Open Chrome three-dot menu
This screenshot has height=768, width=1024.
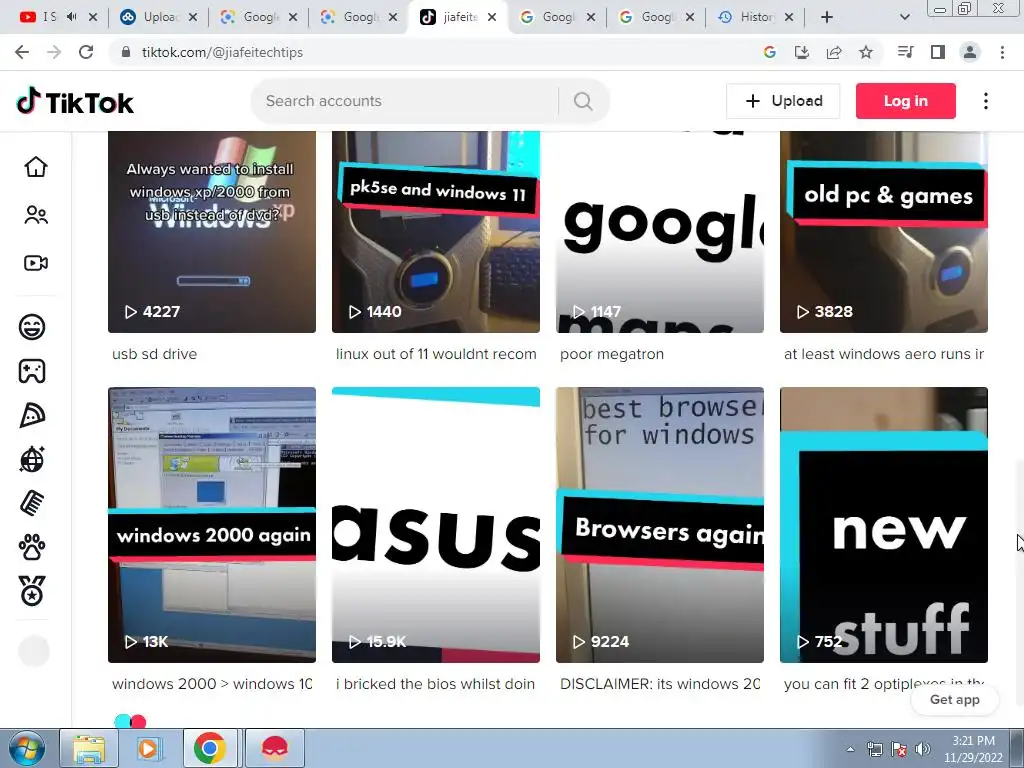[x=1002, y=52]
